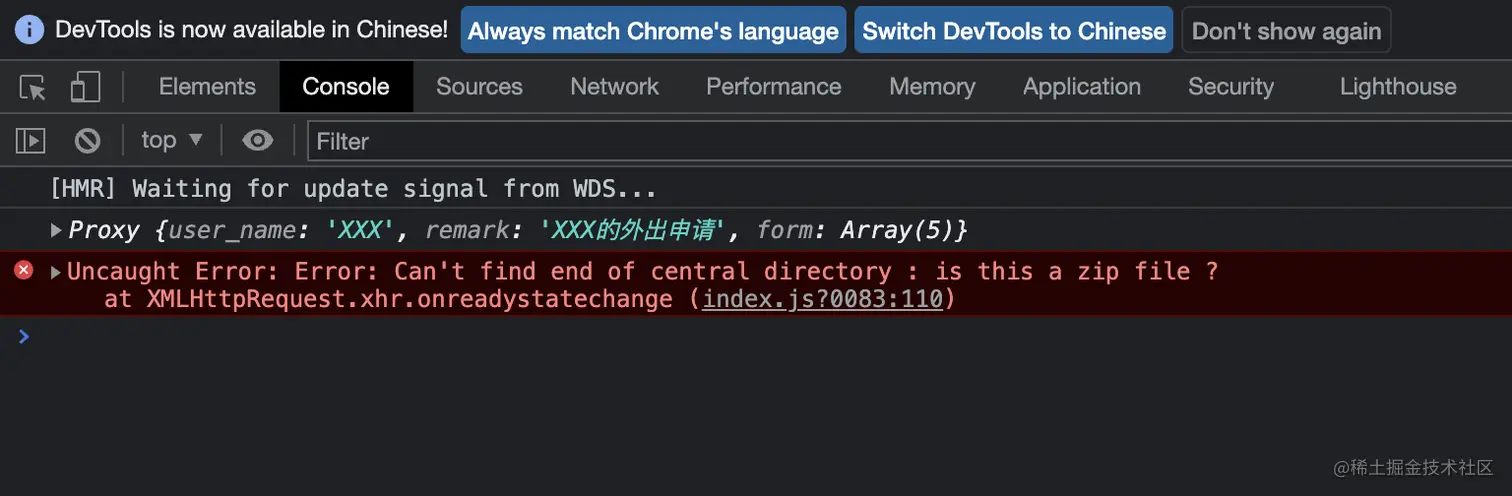Open the top context dropdown
Screen dimensions: 1512x496
[172, 141]
